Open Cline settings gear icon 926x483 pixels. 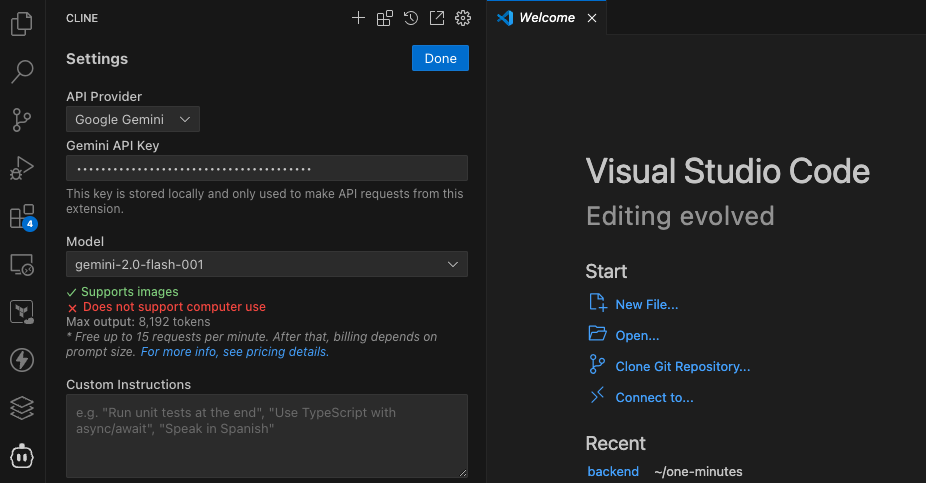(463, 18)
